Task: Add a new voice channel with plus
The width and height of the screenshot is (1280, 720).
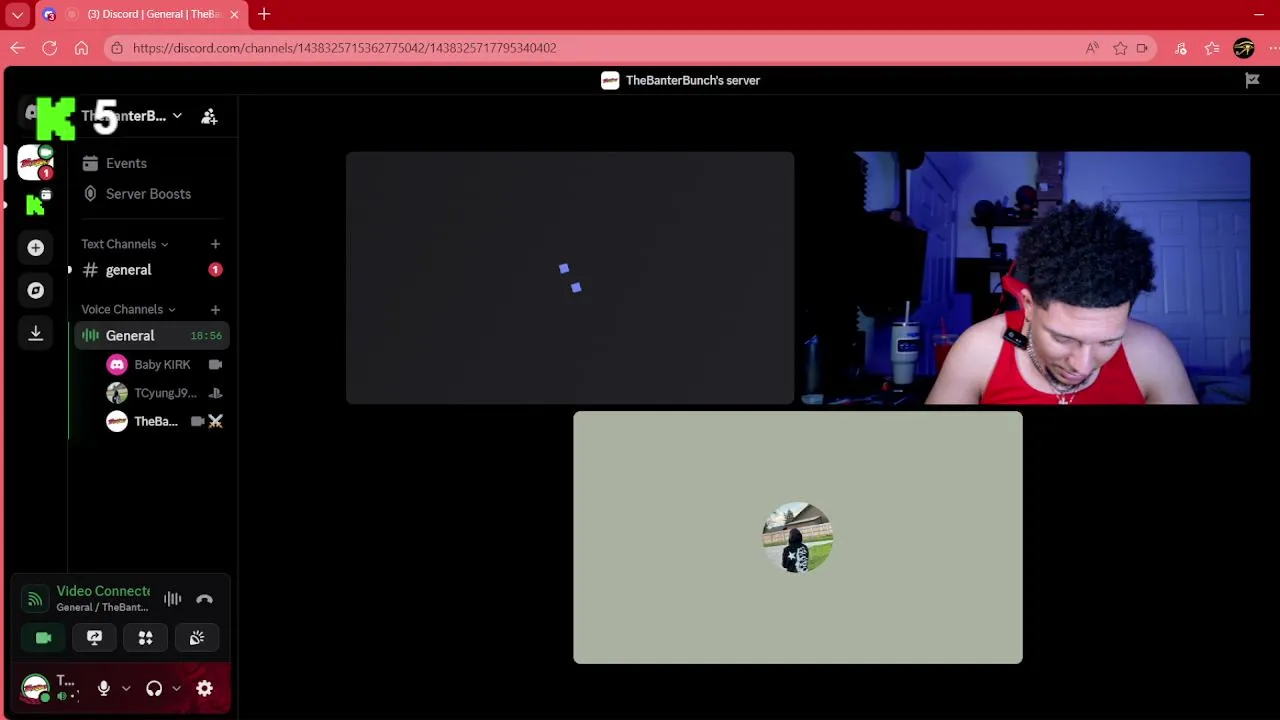Action: click(x=215, y=310)
